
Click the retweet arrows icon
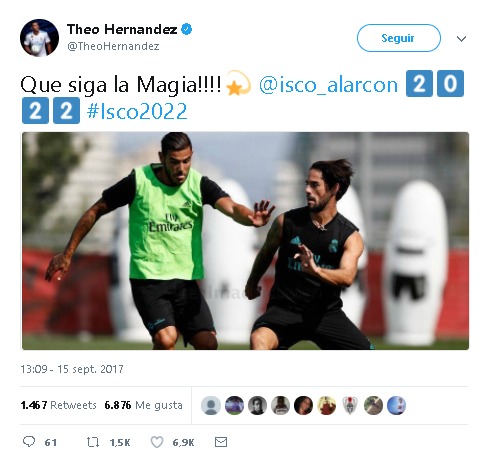tap(93, 442)
